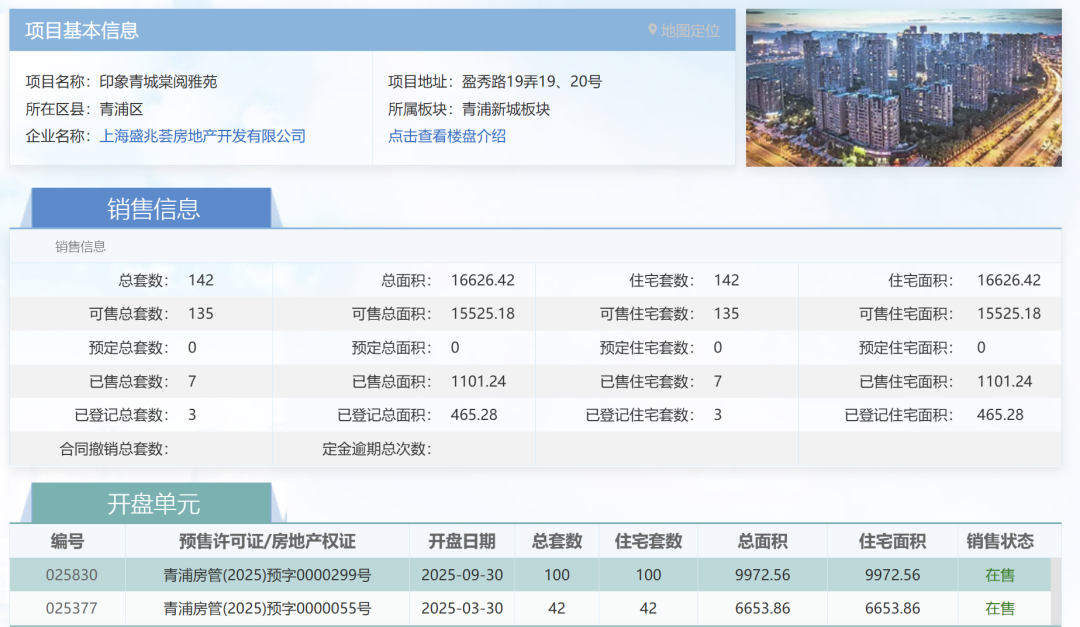This screenshot has width=1080, height=627.
Task: Click the 预售许可证/房地产权证 column header
Action: pos(267,542)
